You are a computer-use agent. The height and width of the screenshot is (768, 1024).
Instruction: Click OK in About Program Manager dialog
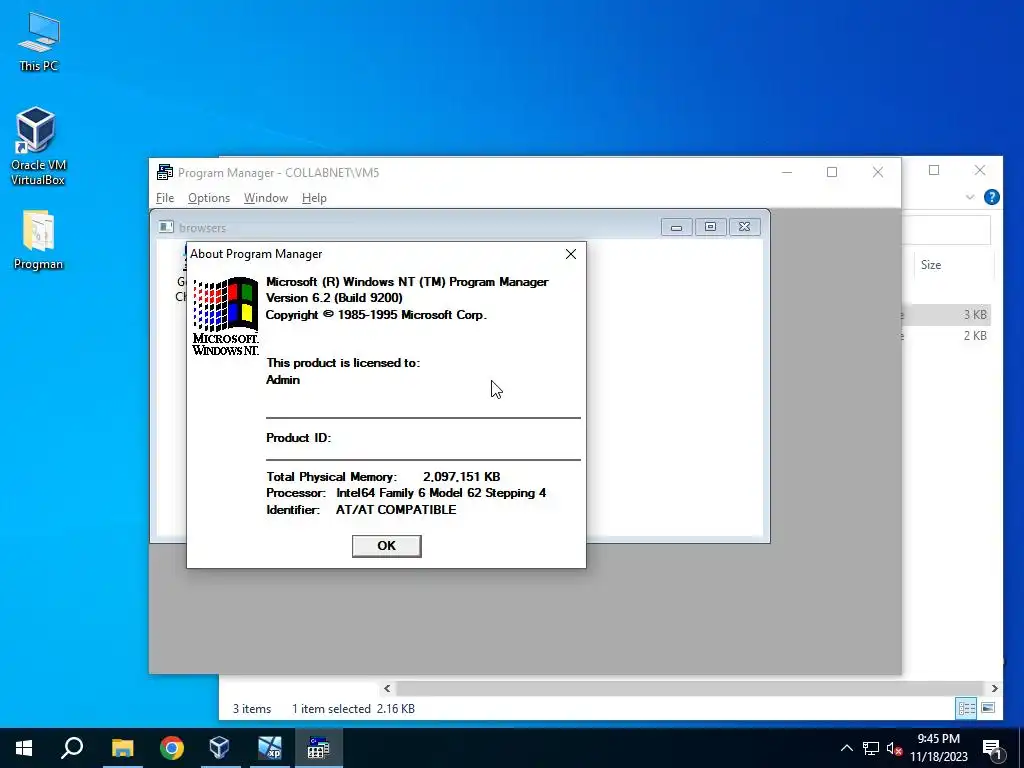[386, 546]
